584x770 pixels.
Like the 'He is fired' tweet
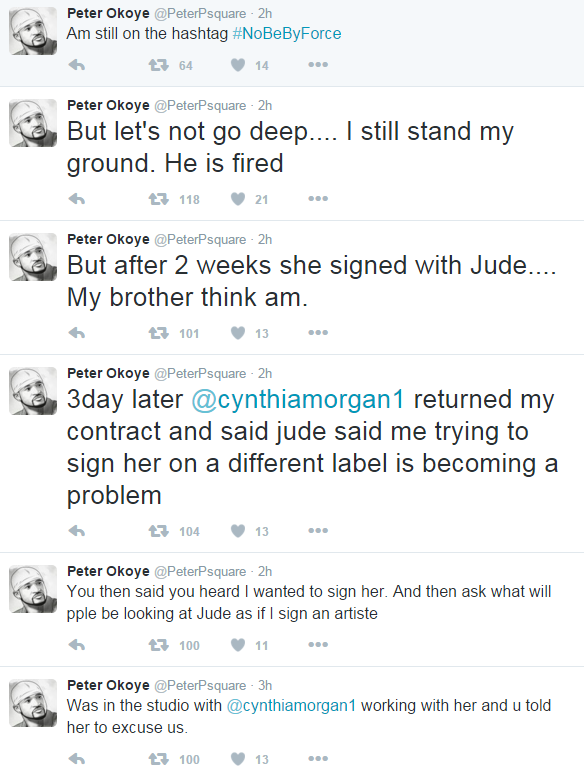pos(238,199)
